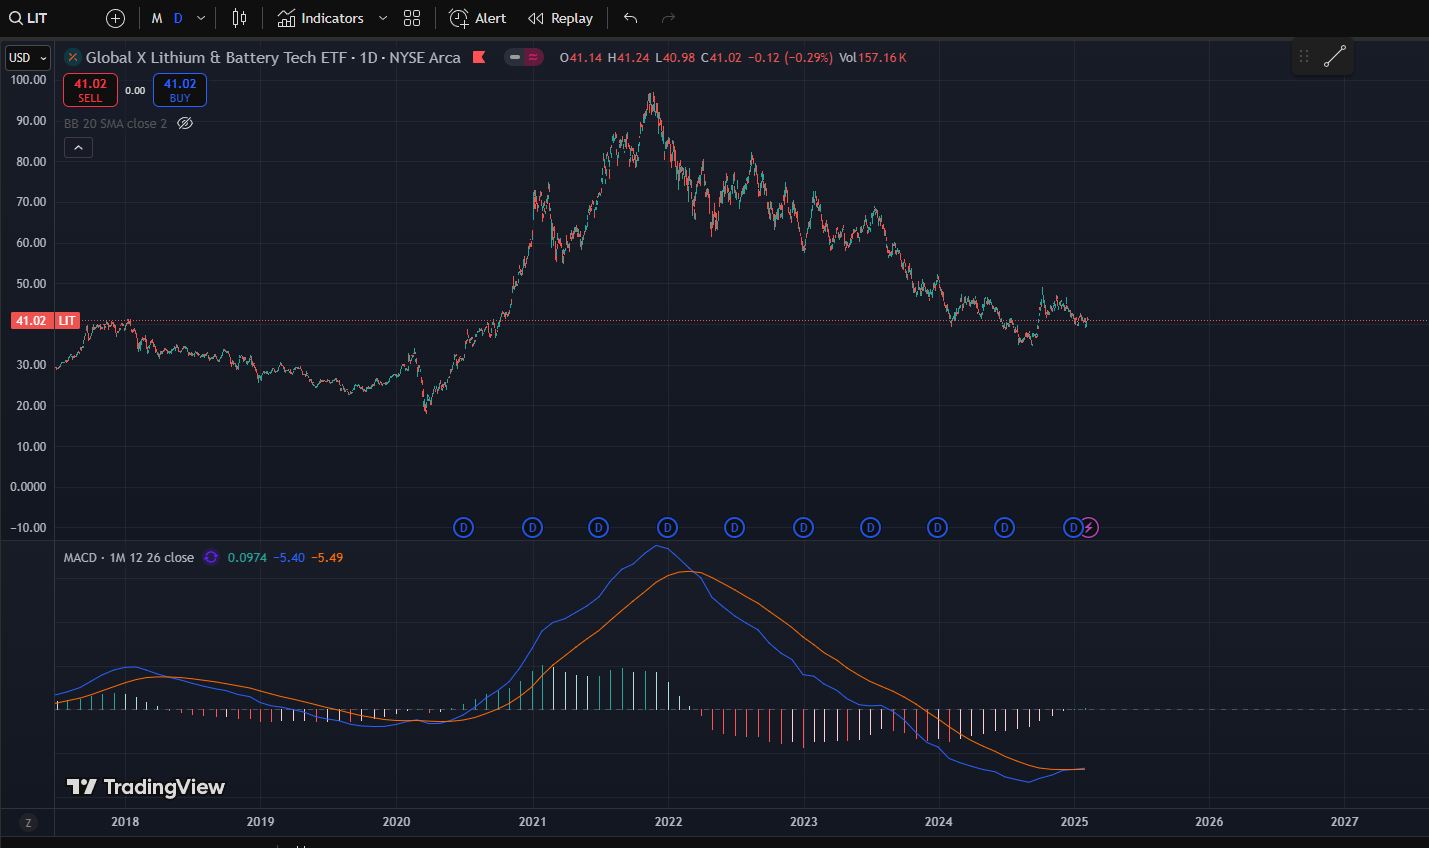The image size is (1429, 848).
Task: Click the MACD 1M 12 26 close legend
Action: coord(129,557)
